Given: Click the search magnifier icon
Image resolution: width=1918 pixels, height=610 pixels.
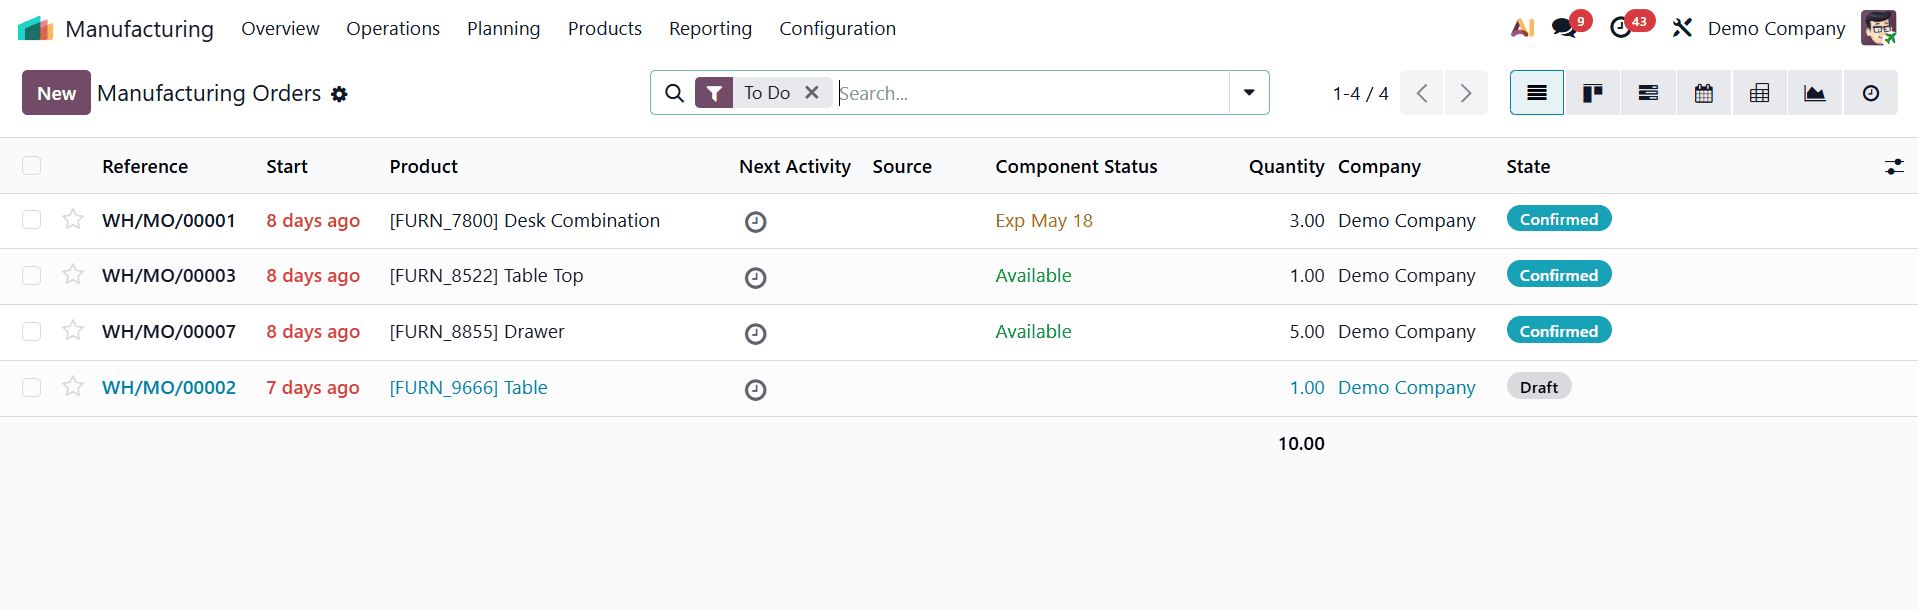Looking at the screenshot, I should coord(675,93).
